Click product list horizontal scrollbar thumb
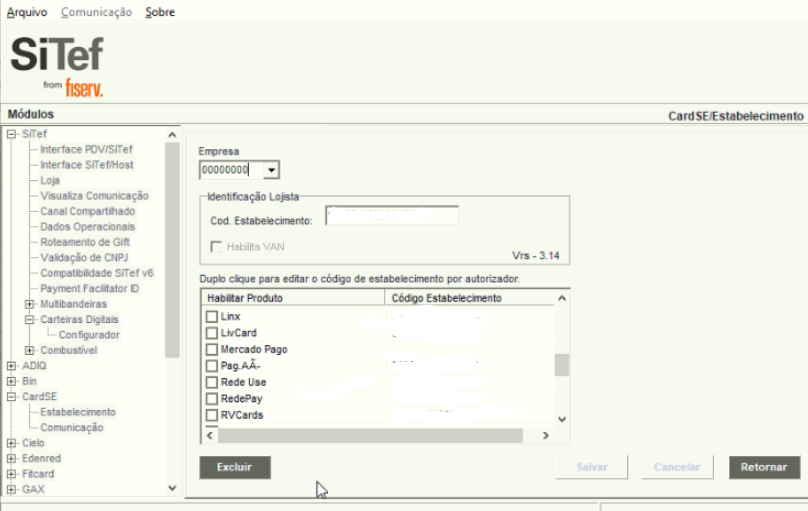 pyautogui.click(x=371, y=435)
